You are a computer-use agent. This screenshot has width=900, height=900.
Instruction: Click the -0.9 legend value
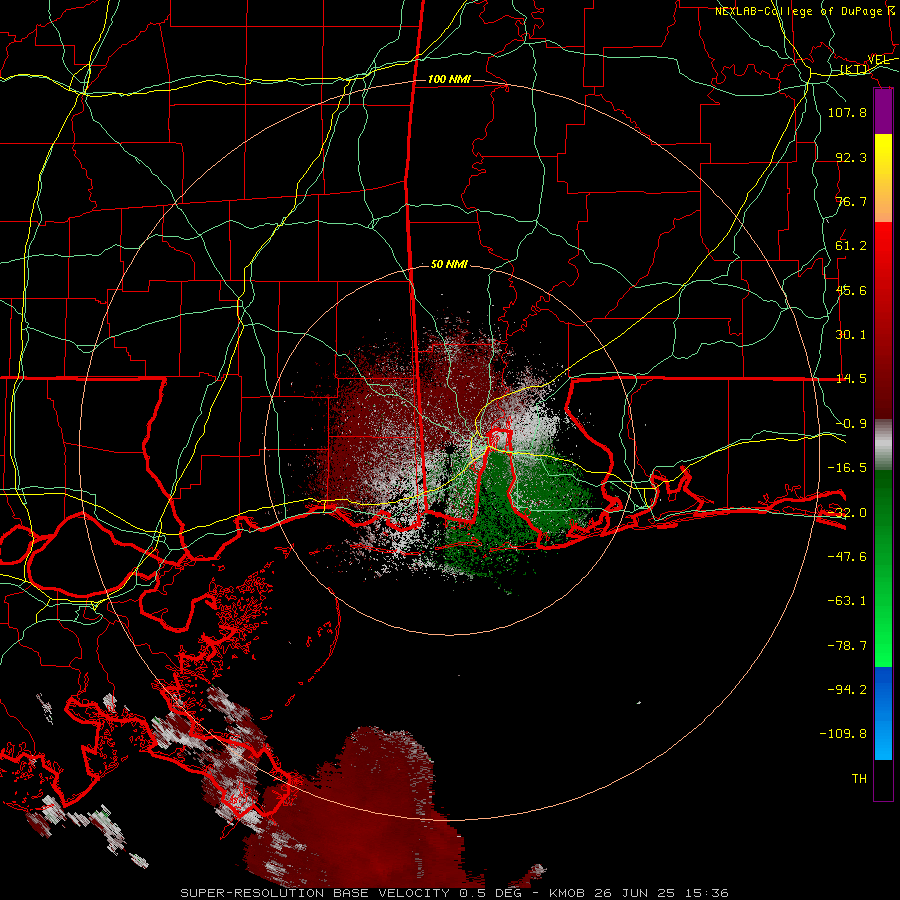[x=851, y=424]
